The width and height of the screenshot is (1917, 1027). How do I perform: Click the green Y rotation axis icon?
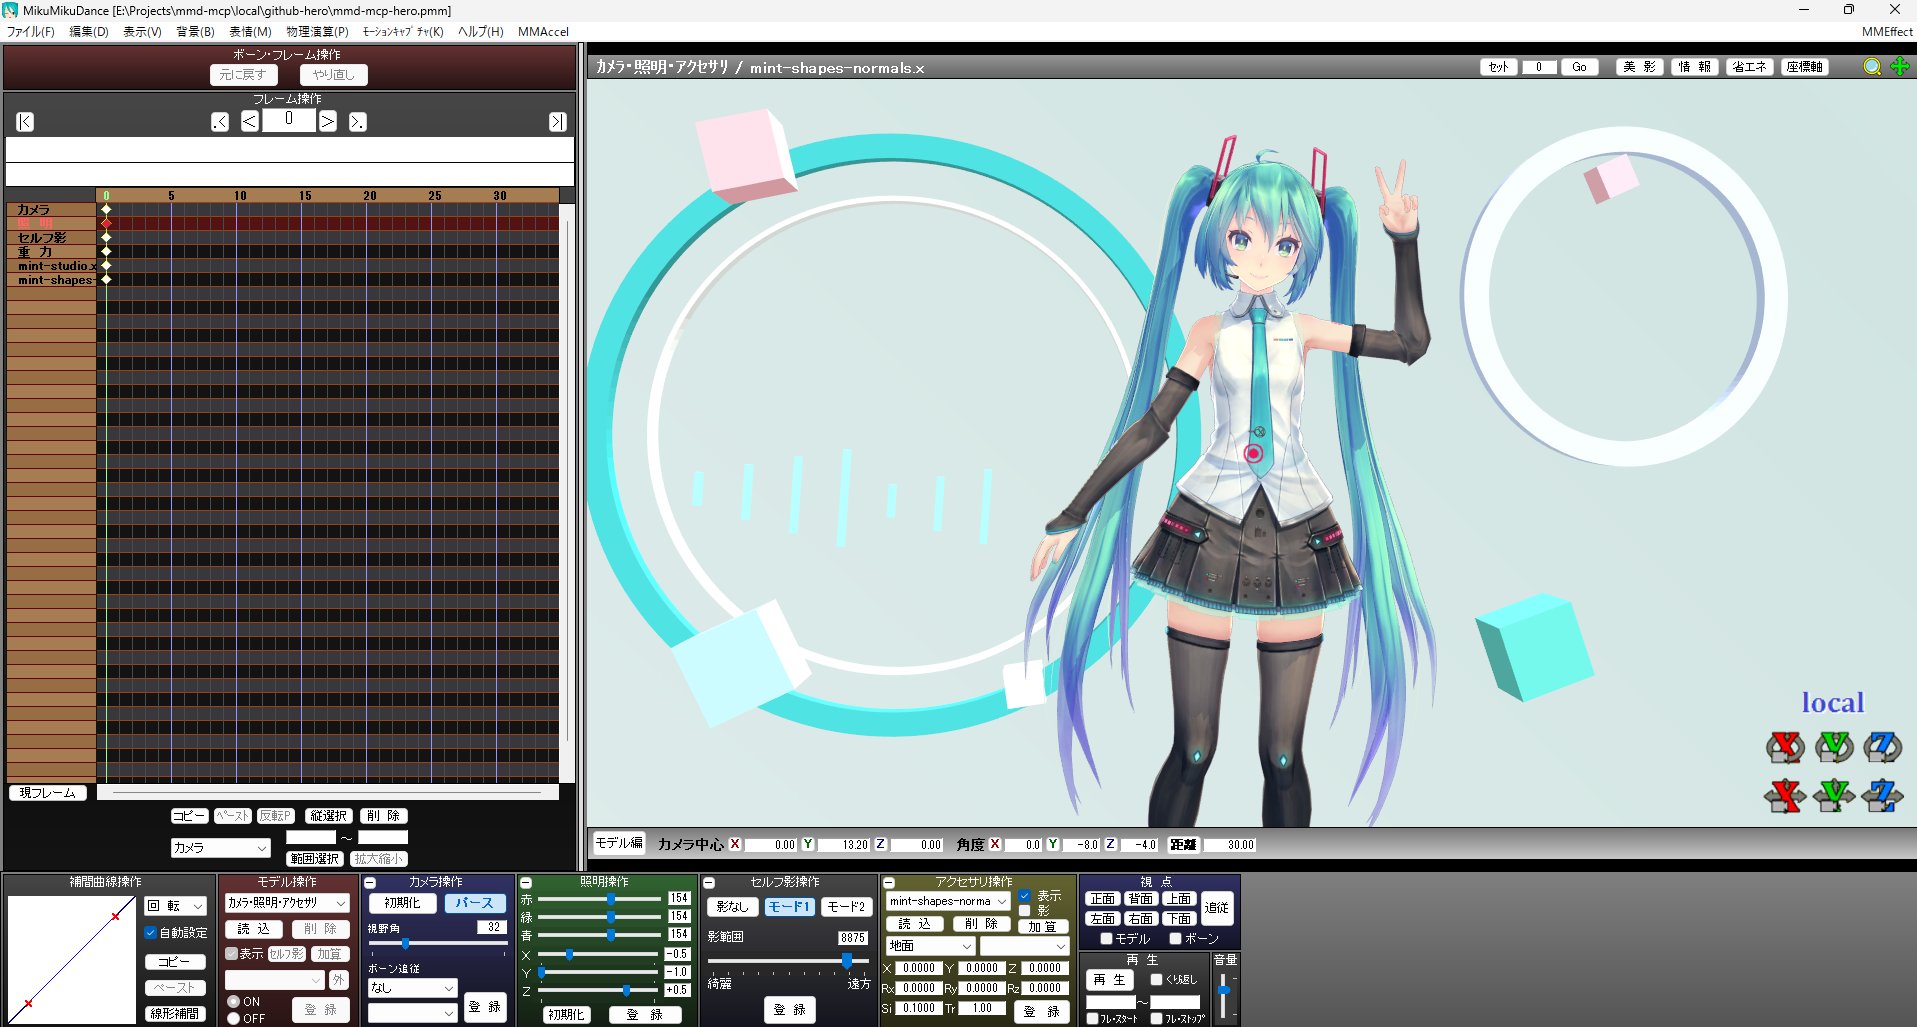tap(1834, 746)
